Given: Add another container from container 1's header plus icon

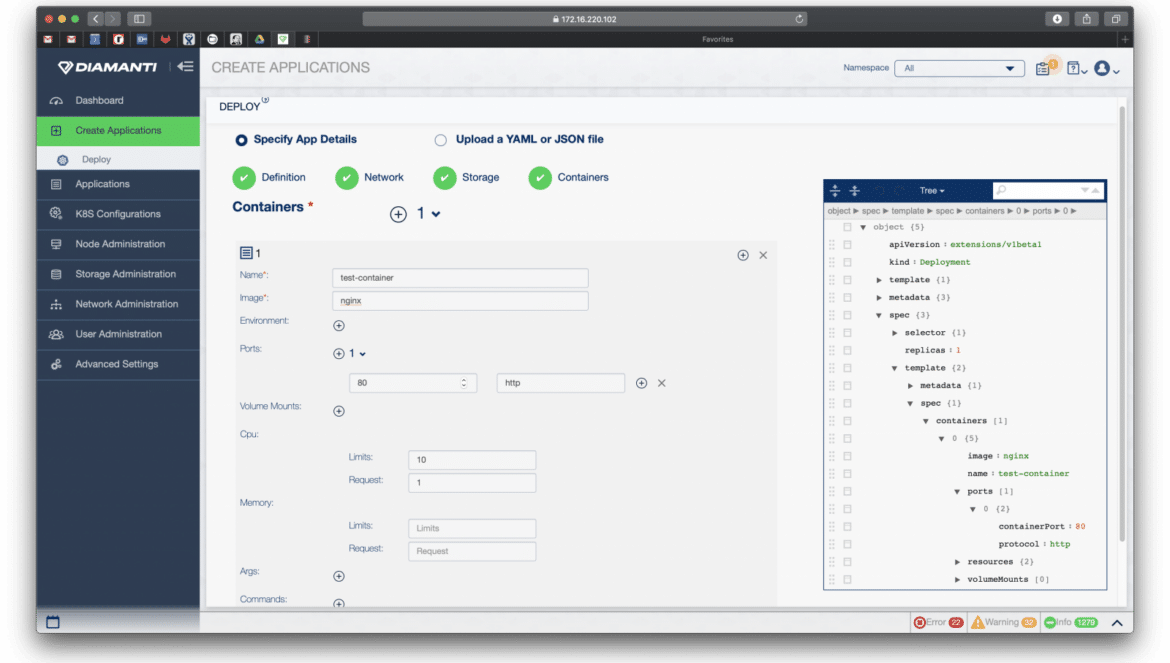Looking at the screenshot, I should tap(743, 255).
